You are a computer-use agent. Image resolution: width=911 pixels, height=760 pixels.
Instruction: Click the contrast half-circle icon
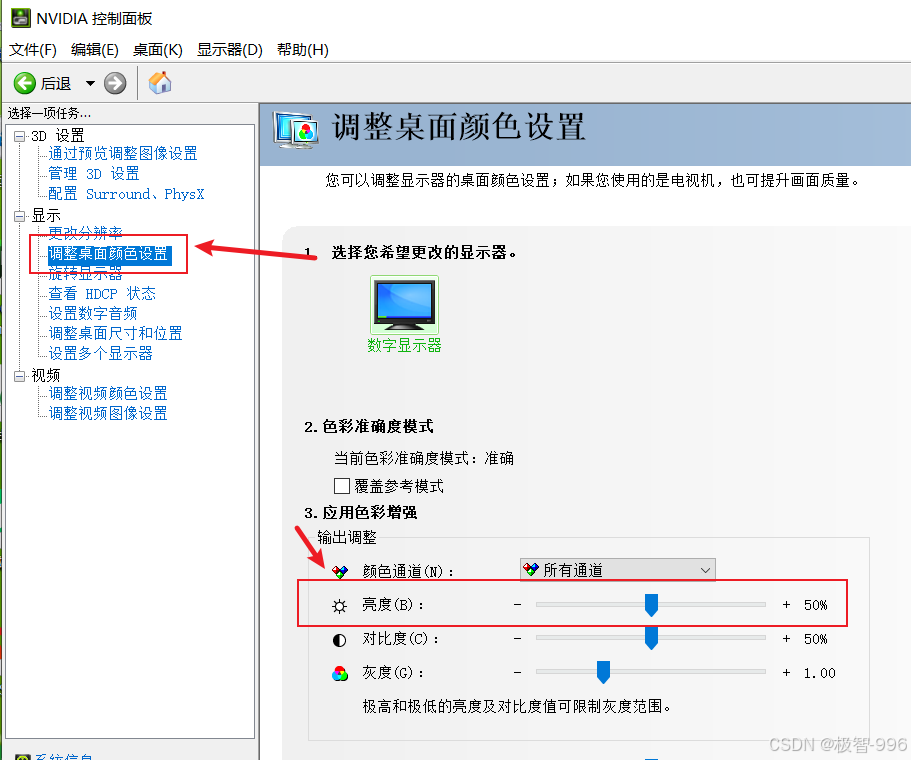[x=339, y=640]
